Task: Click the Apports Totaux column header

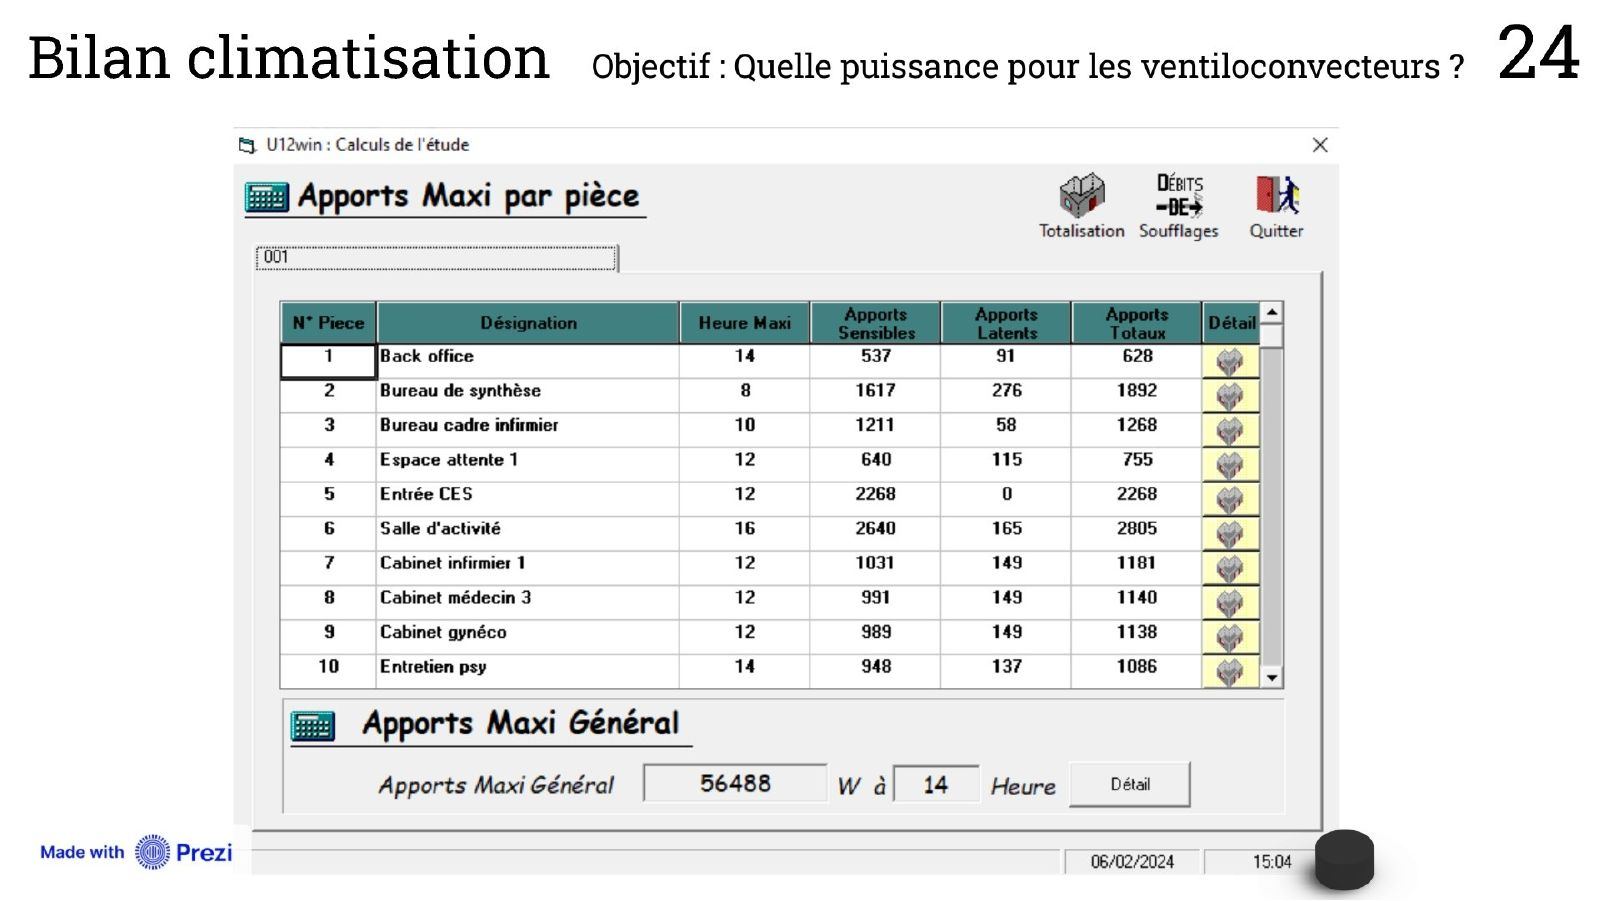Action: 1137,323
